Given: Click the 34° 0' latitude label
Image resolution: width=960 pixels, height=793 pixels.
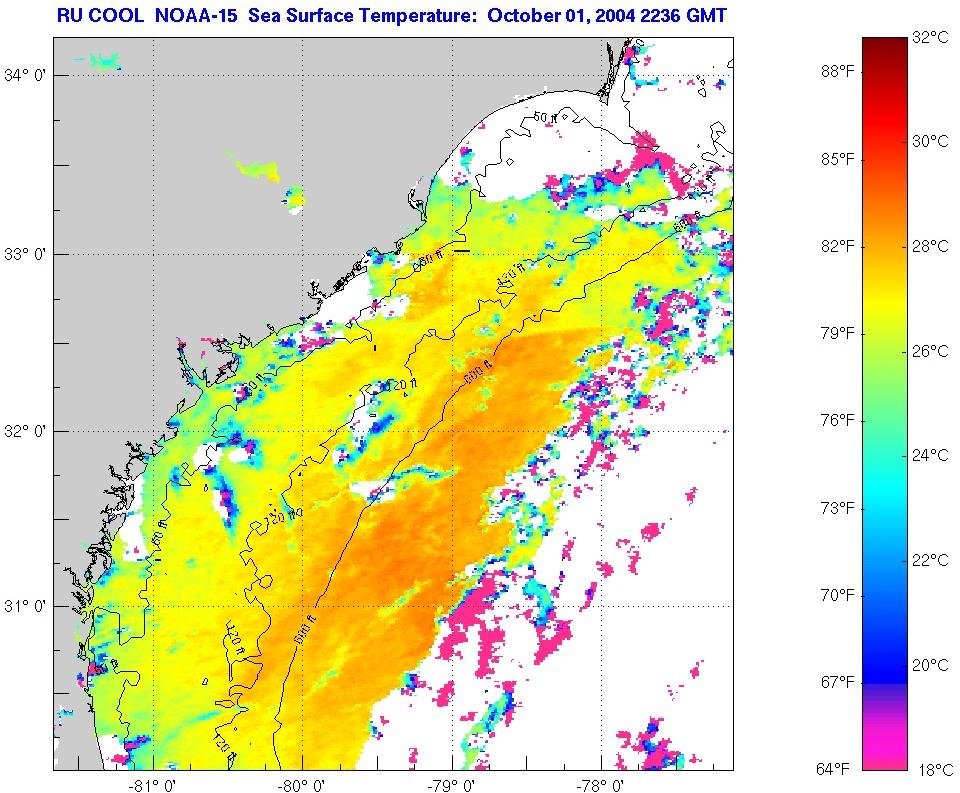Looking at the screenshot, I should point(25,76).
